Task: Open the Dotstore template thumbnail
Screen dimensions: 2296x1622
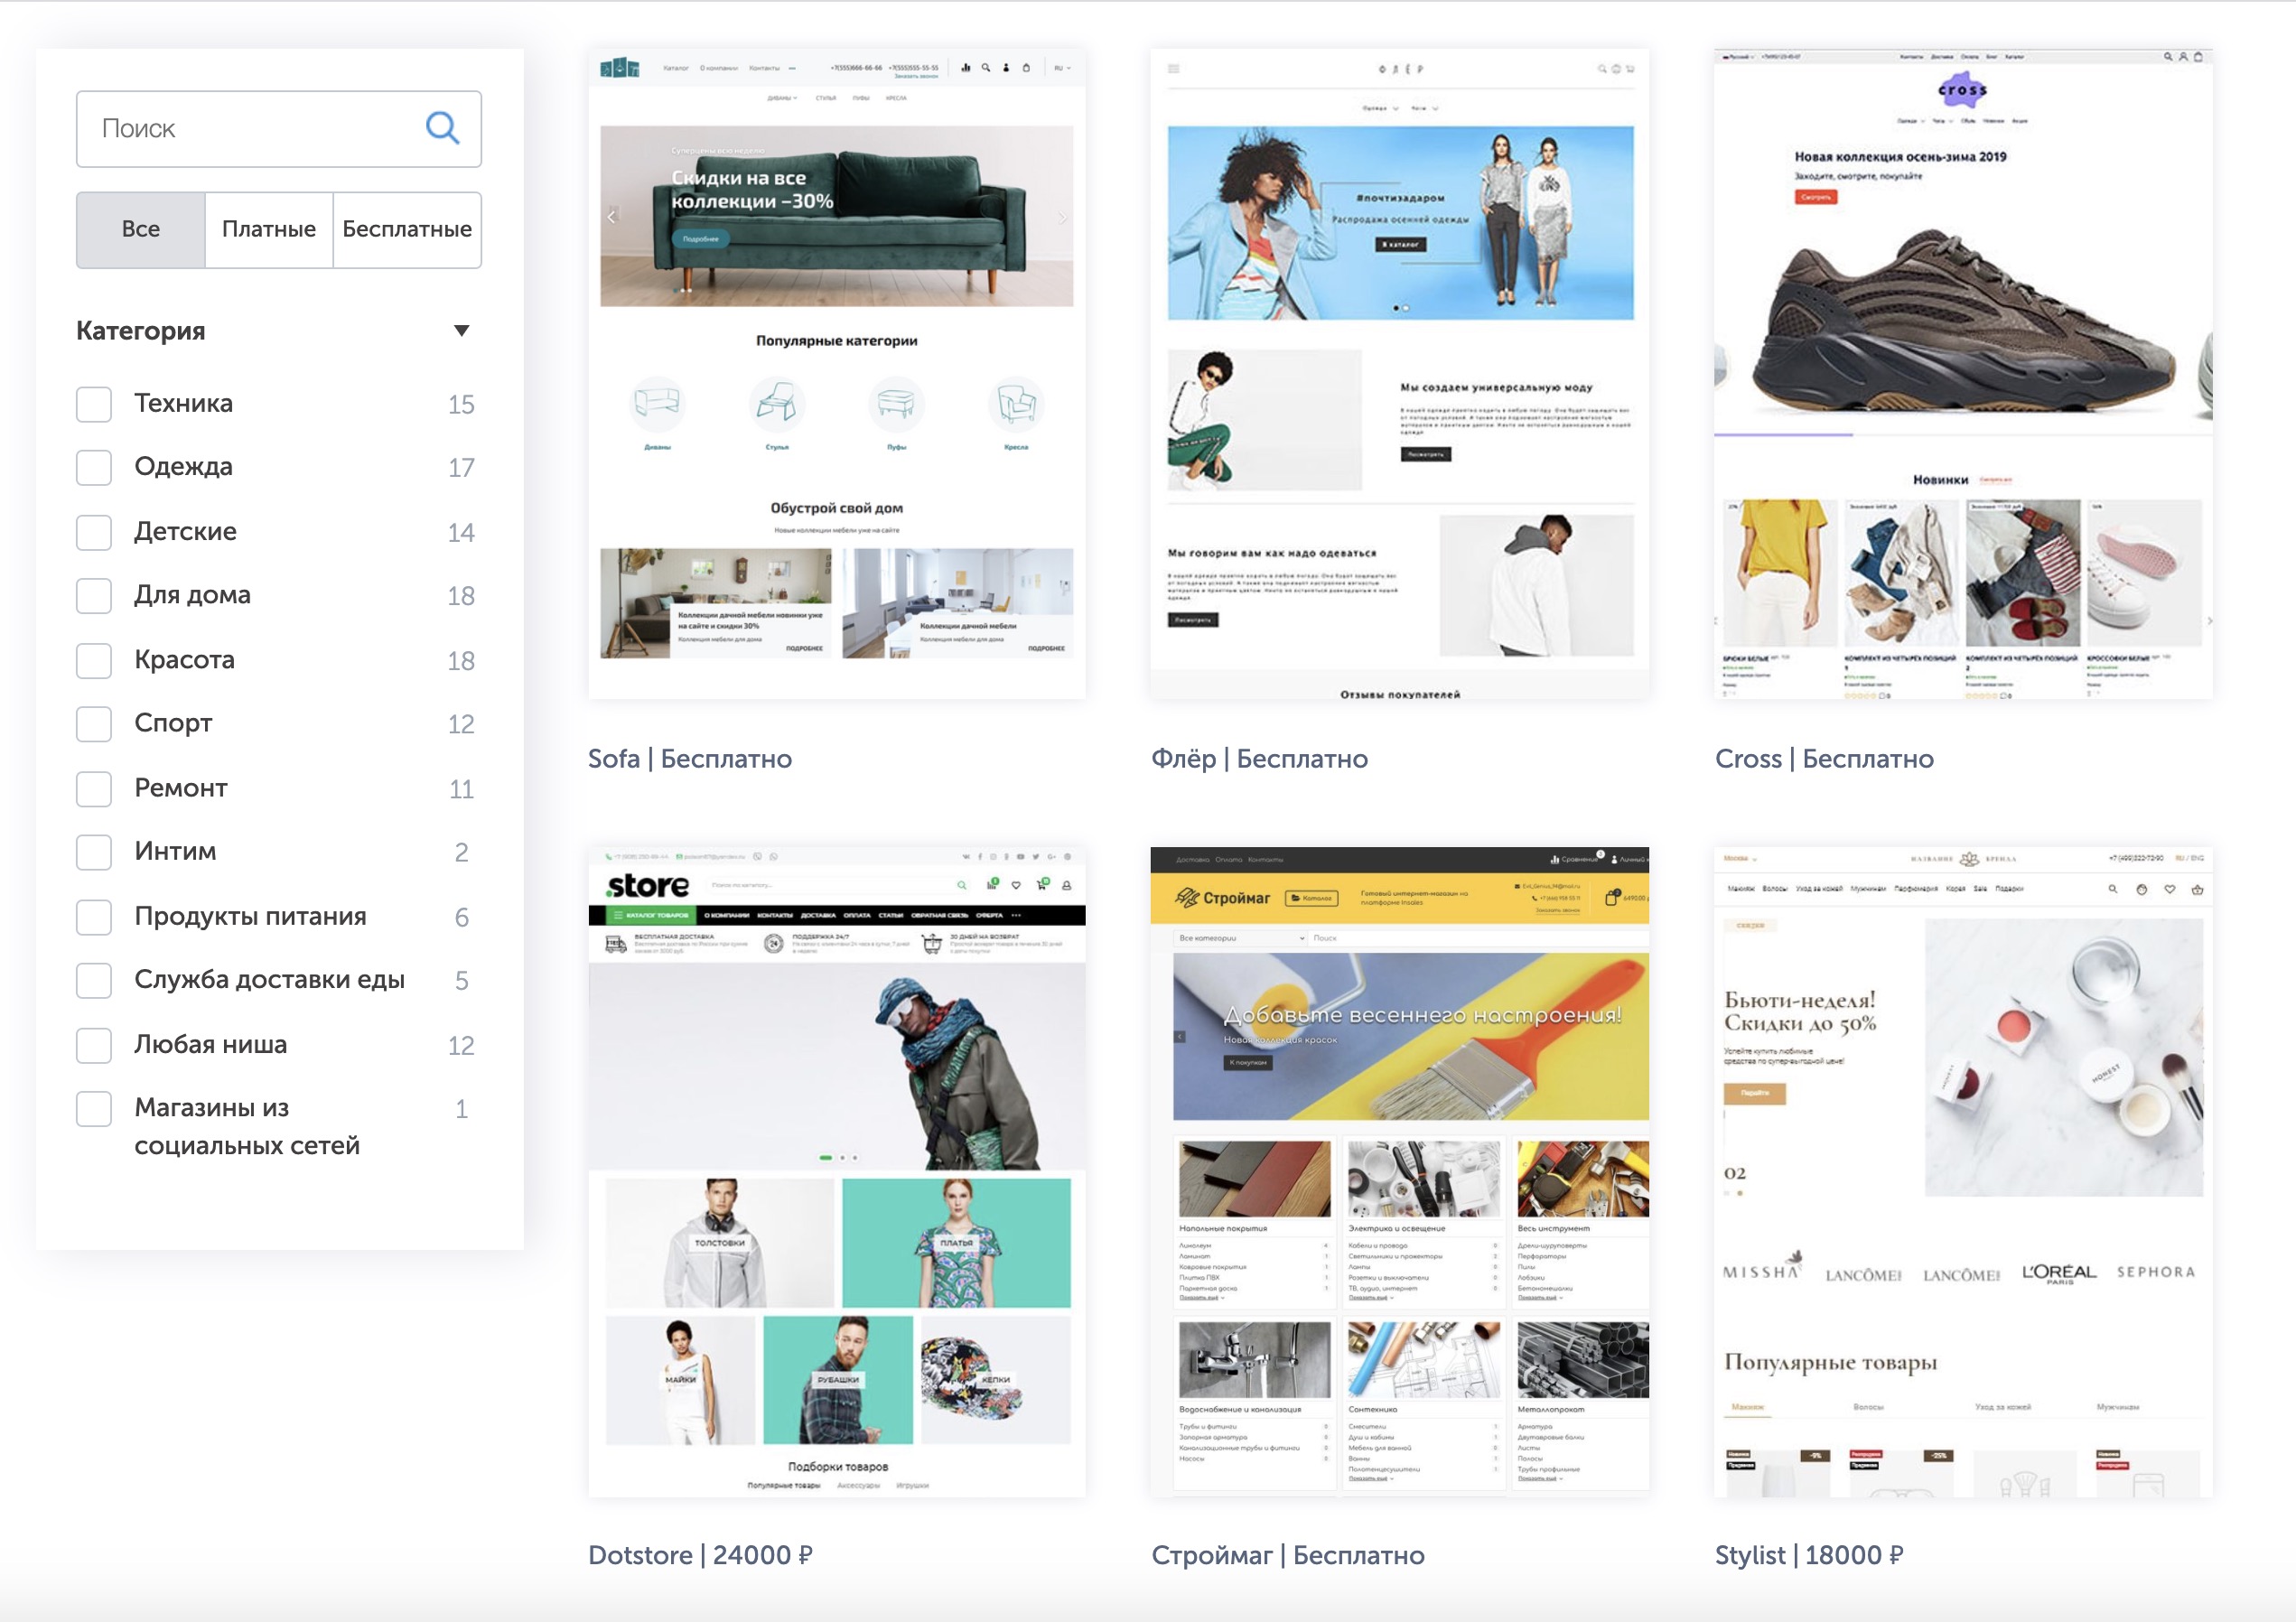Action: pyautogui.click(x=837, y=1172)
